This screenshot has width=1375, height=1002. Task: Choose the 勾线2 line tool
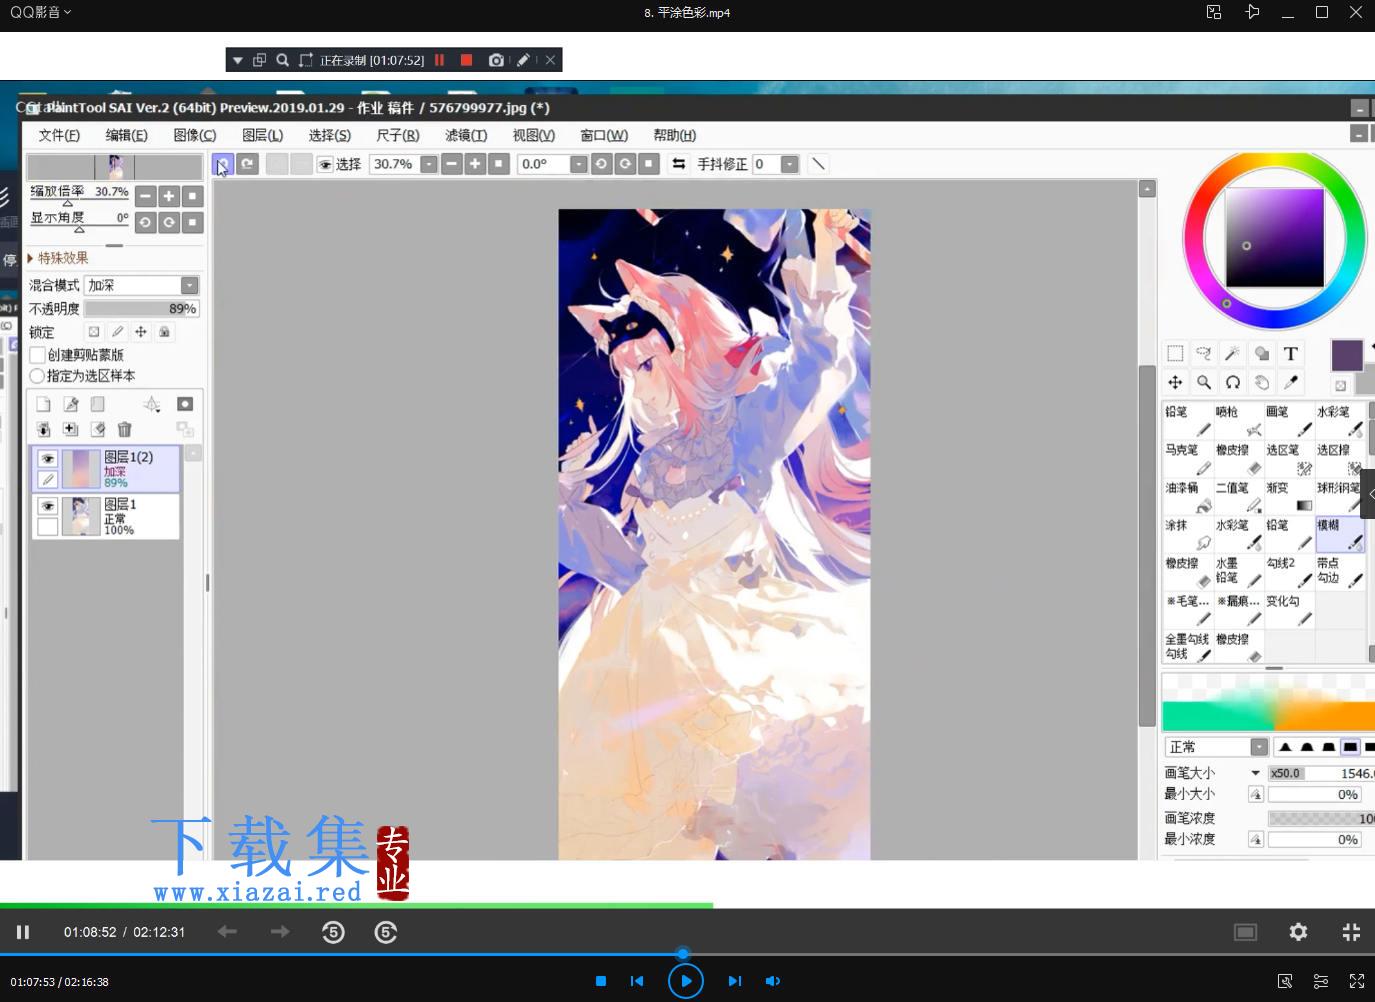click(1289, 572)
